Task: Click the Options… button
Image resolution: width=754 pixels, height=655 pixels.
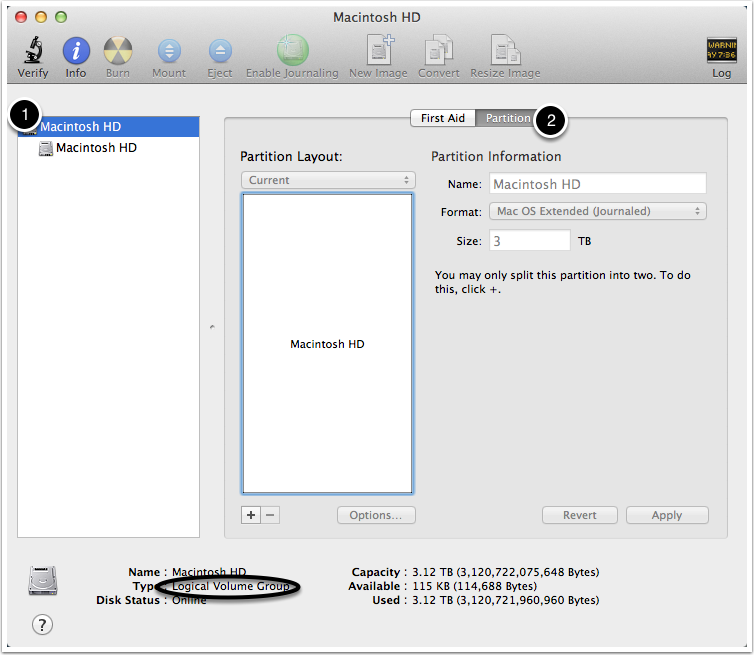Action: click(x=376, y=515)
